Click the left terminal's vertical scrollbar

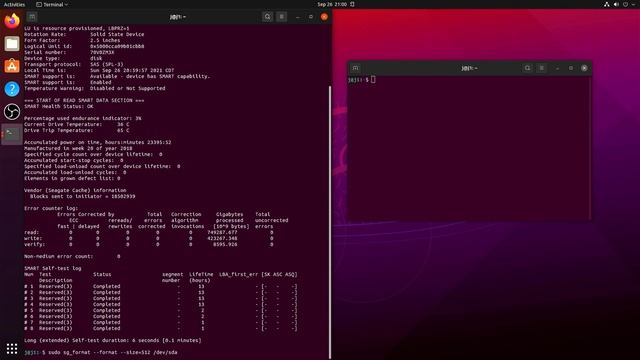pyautogui.click(x=329, y=222)
